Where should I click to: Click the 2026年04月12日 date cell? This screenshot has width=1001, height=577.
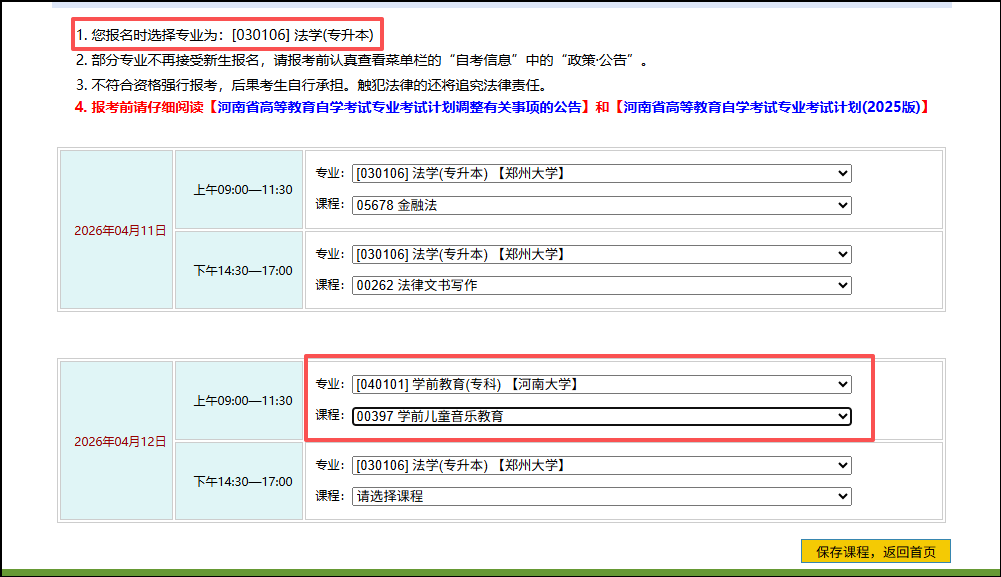[115, 441]
